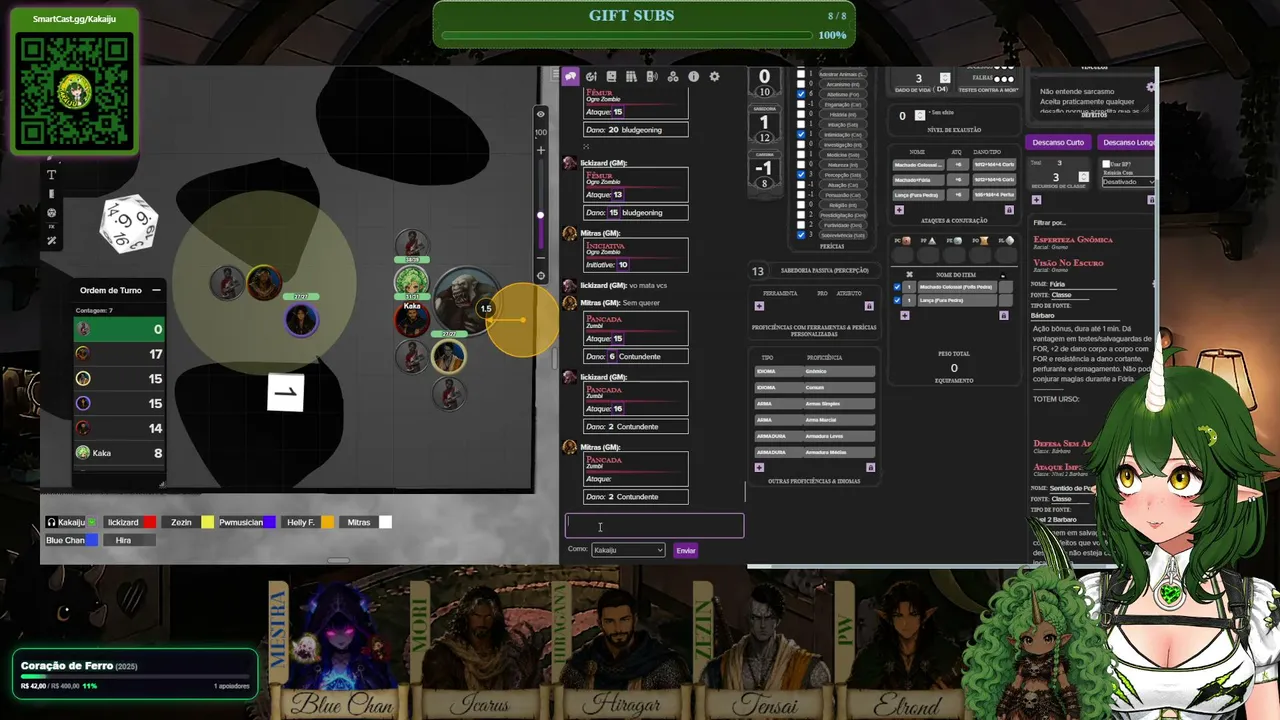
Task: Click the Filtrar por filter field
Action: (1090, 223)
